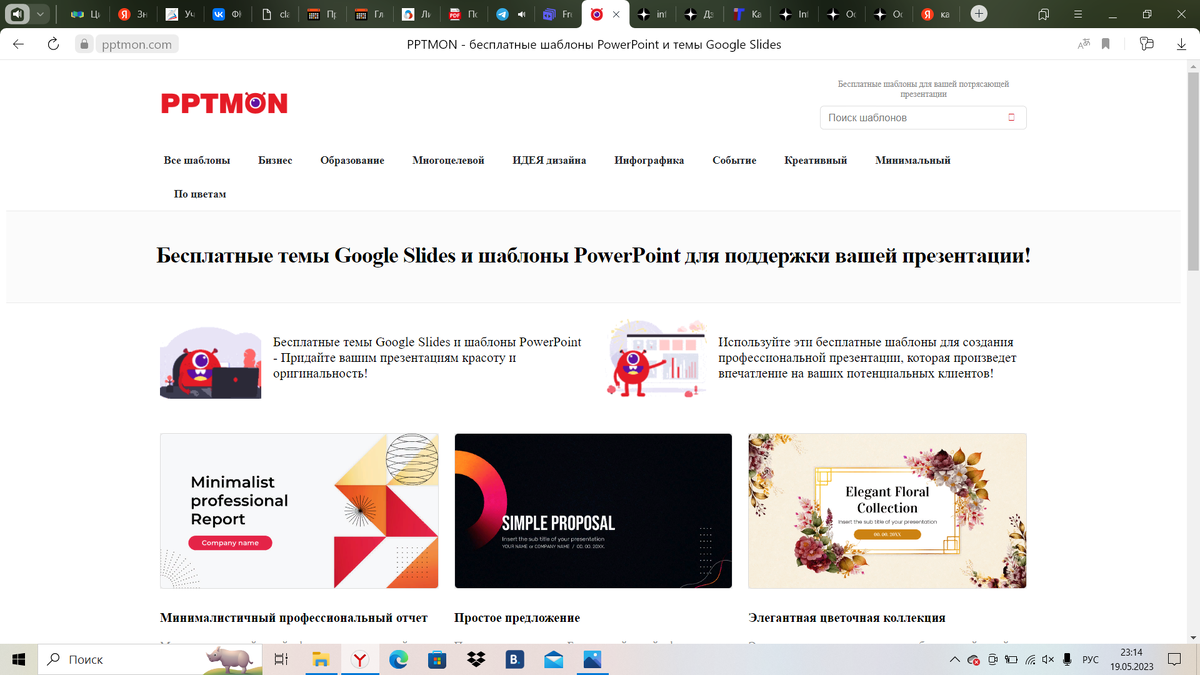Reload the page with the refresh icon
The image size is (1200, 675).
pyautogui.click(x=53, y=44)
